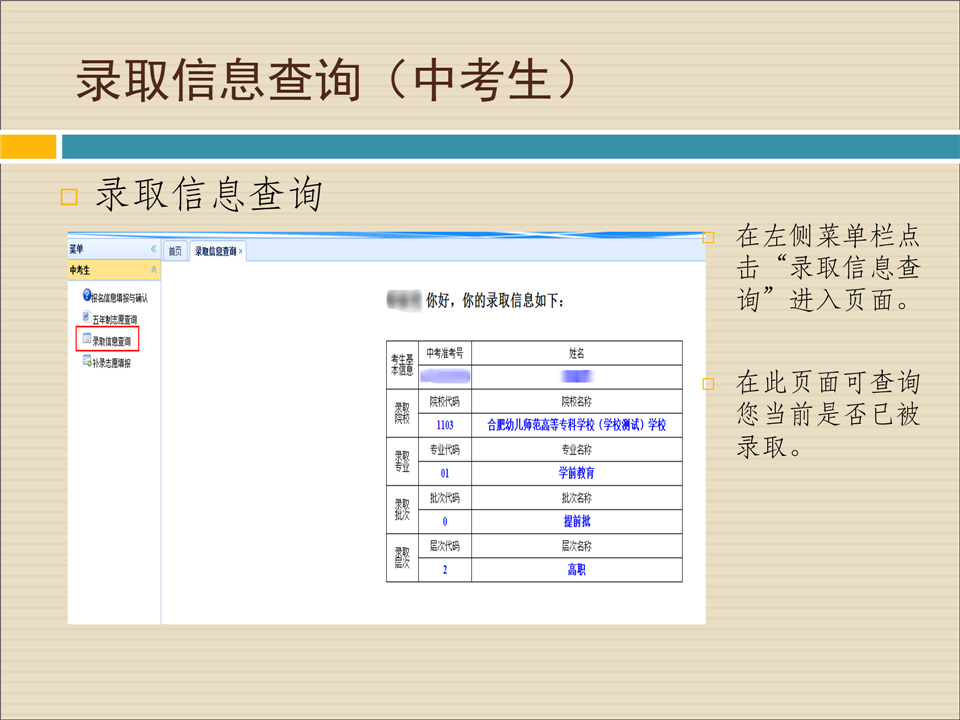960x720 pixels.
Task: Click the major name 学前教育
Action: click(x=576, y=473)
